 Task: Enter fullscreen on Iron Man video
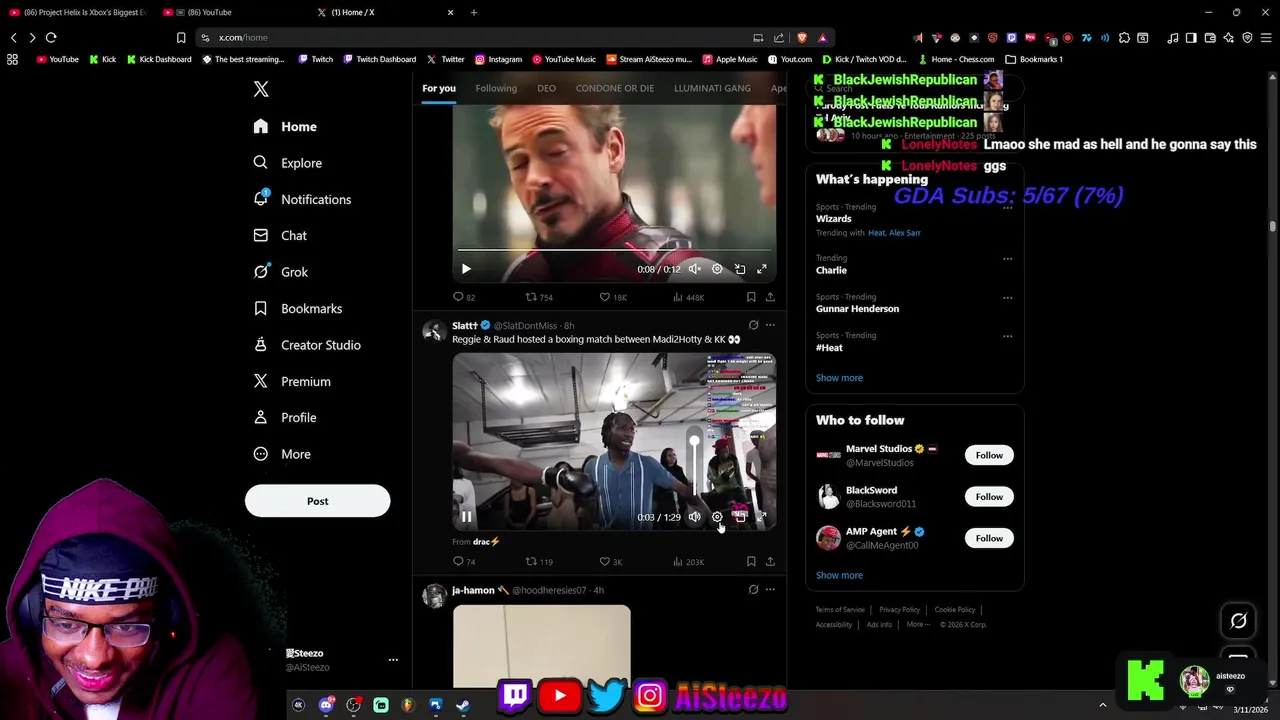coord(762,269)
